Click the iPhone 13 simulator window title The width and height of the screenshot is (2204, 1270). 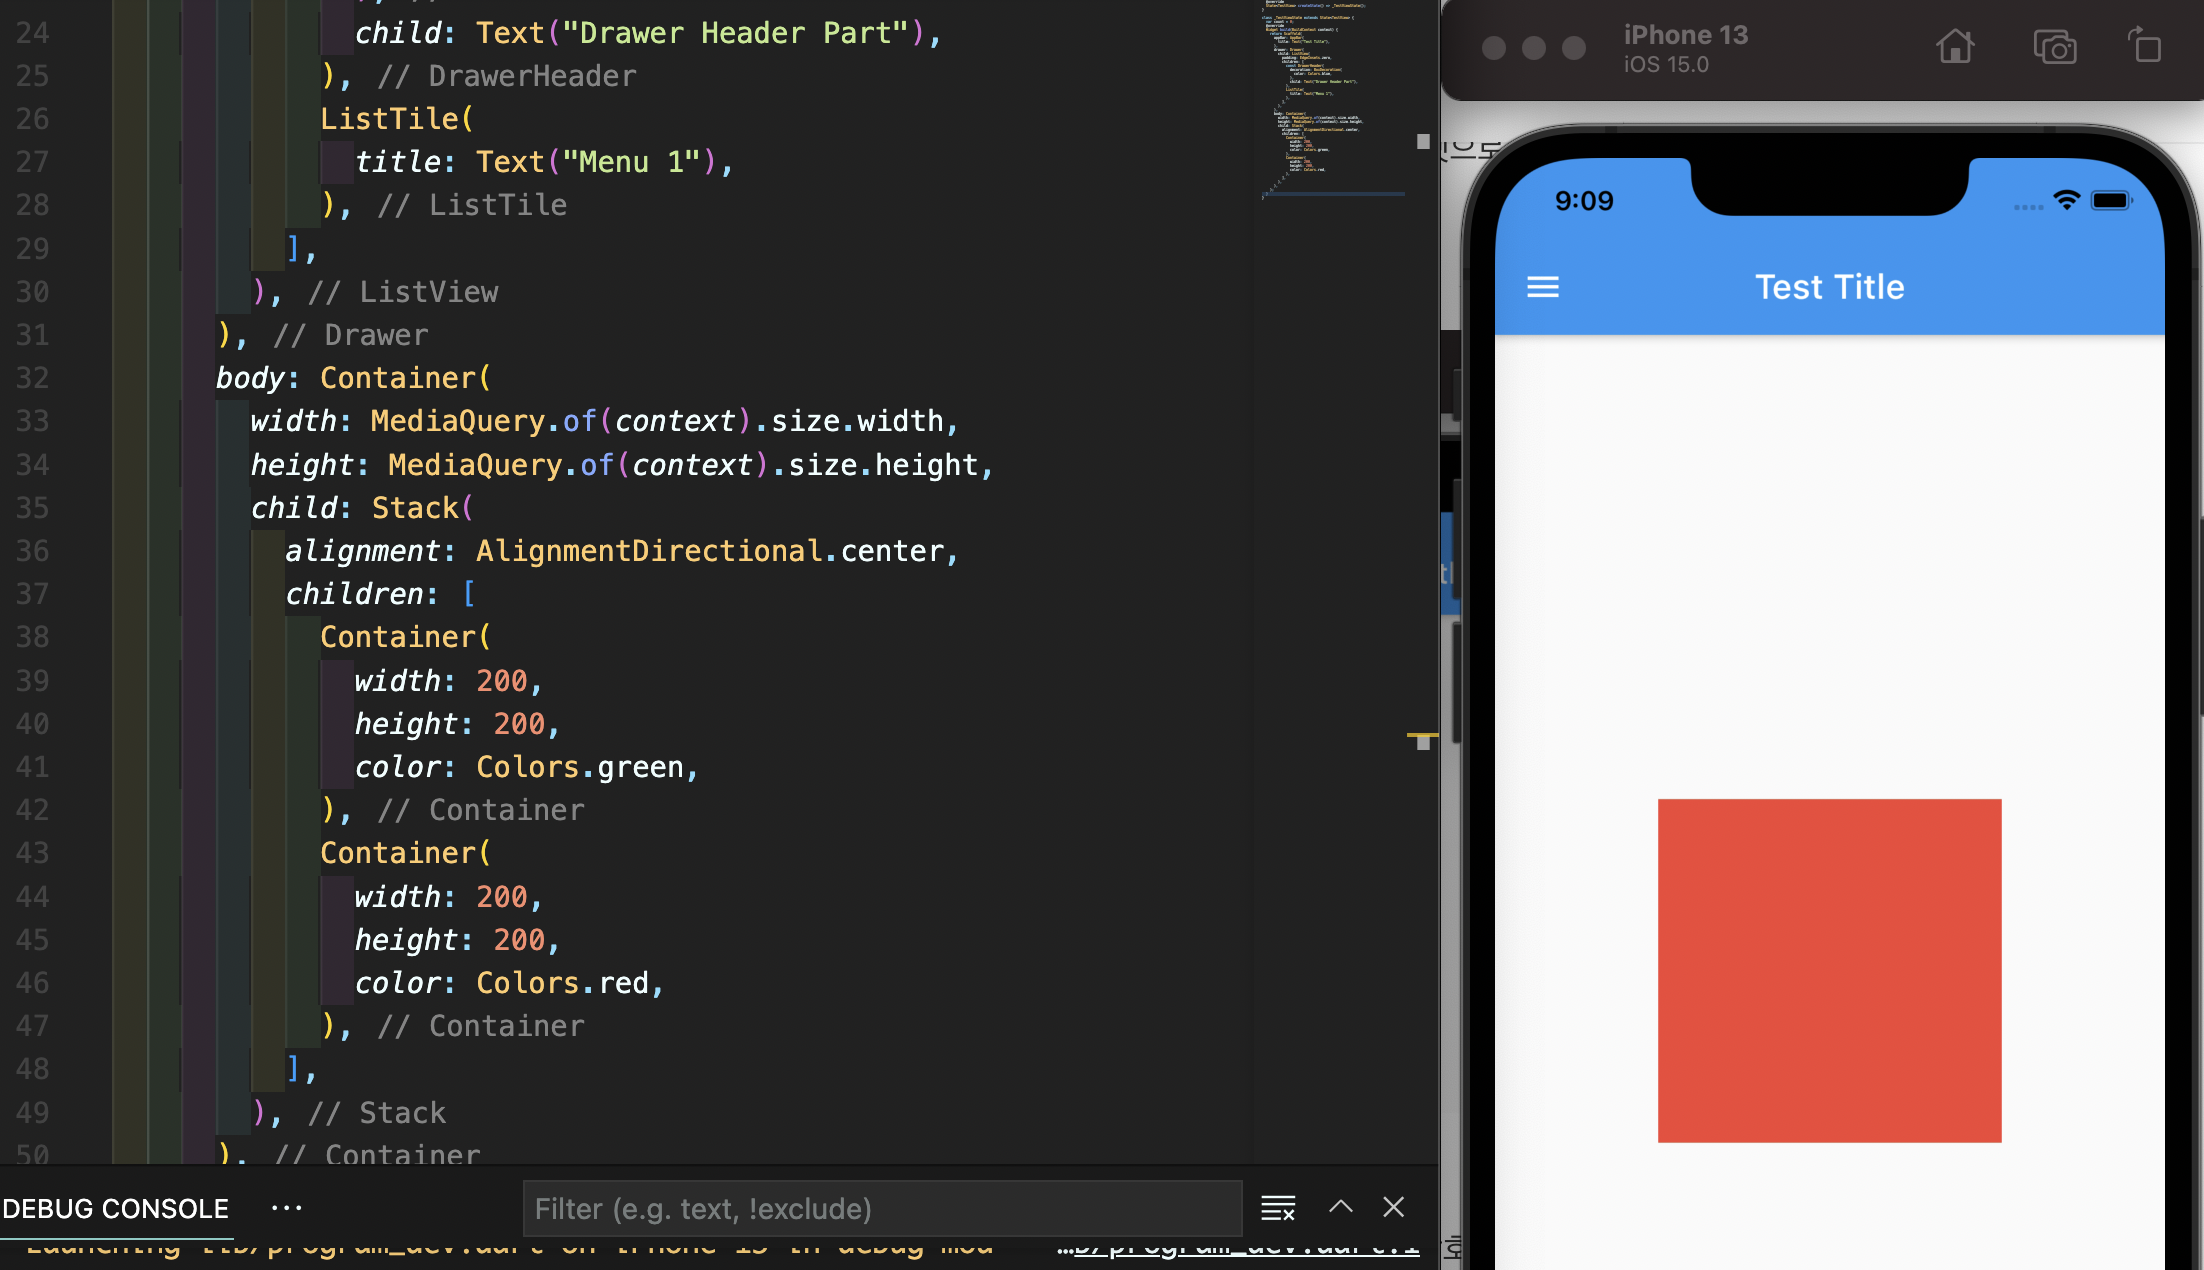coord(1685,35)
